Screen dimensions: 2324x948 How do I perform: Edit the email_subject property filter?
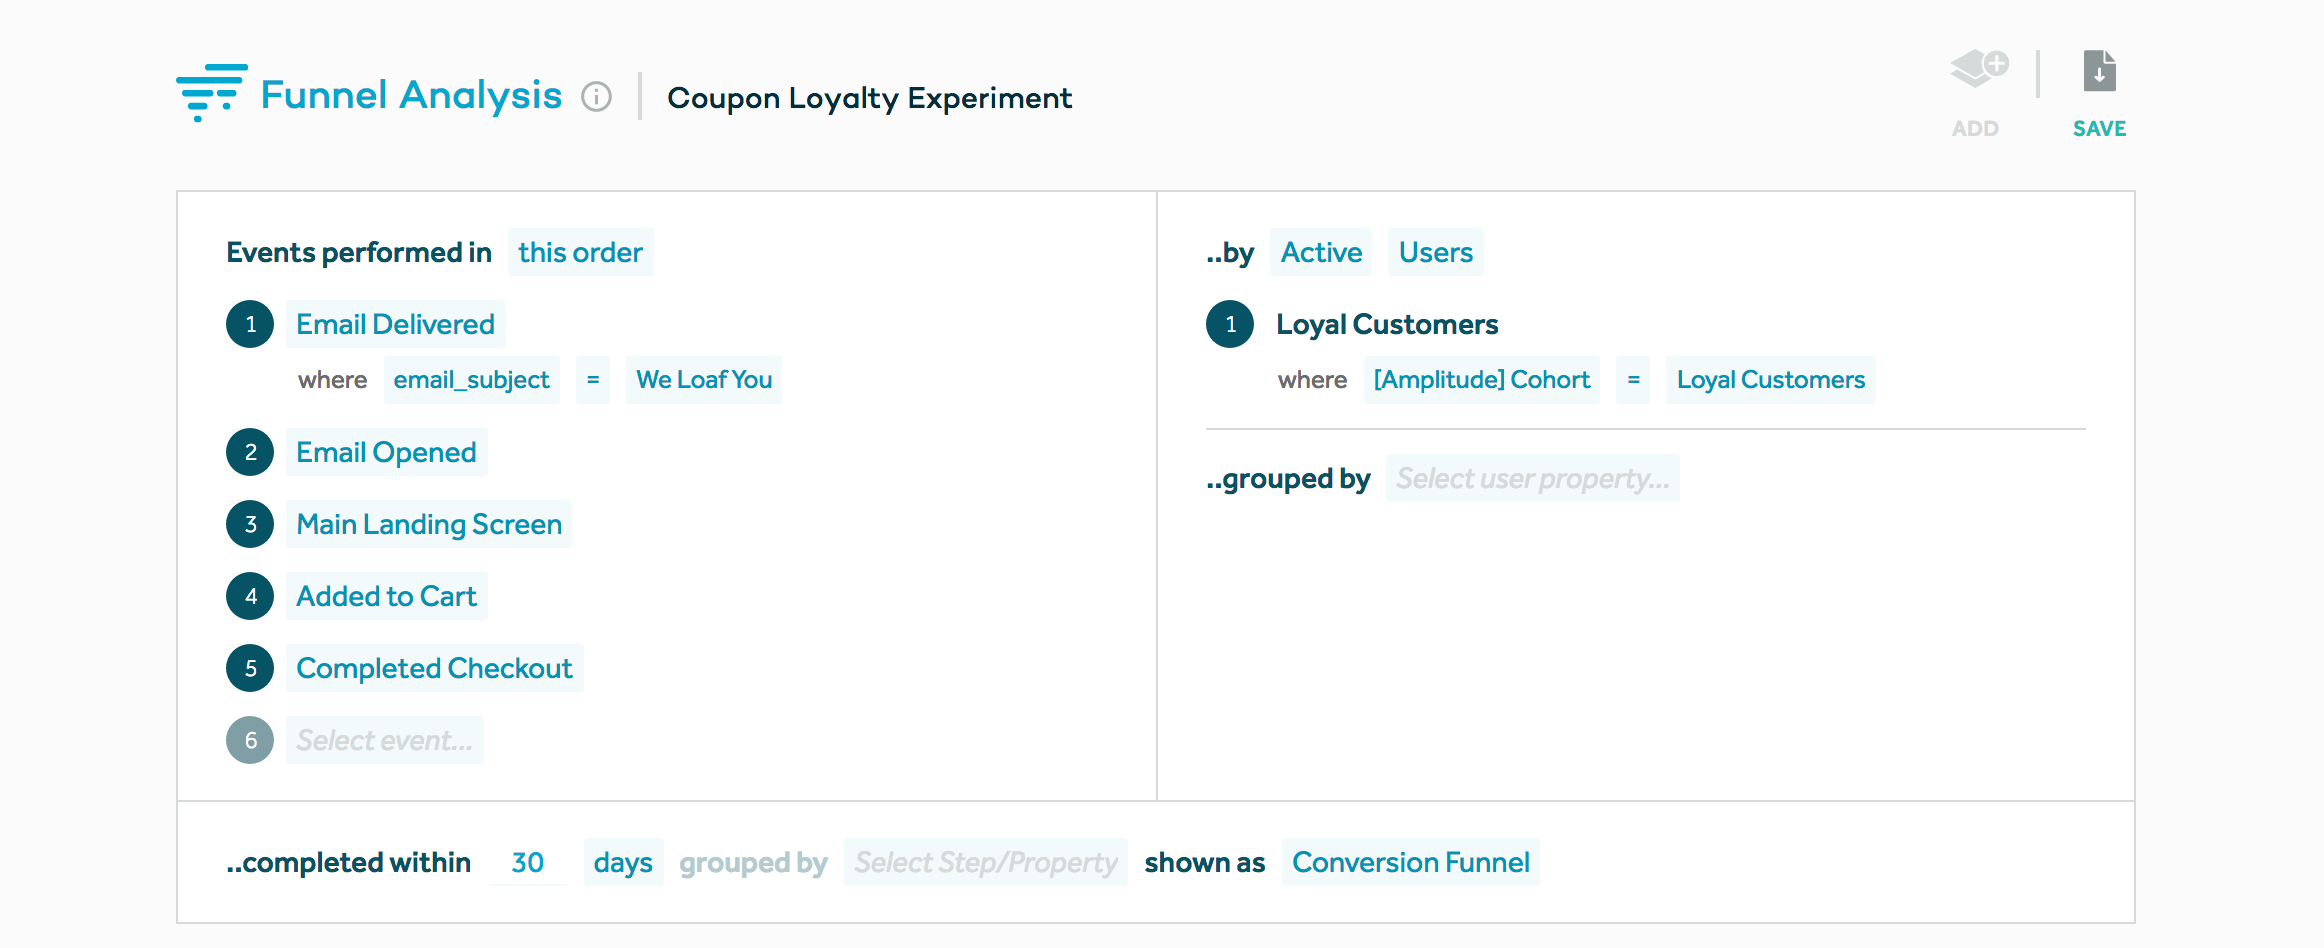(x=471, y=380)
